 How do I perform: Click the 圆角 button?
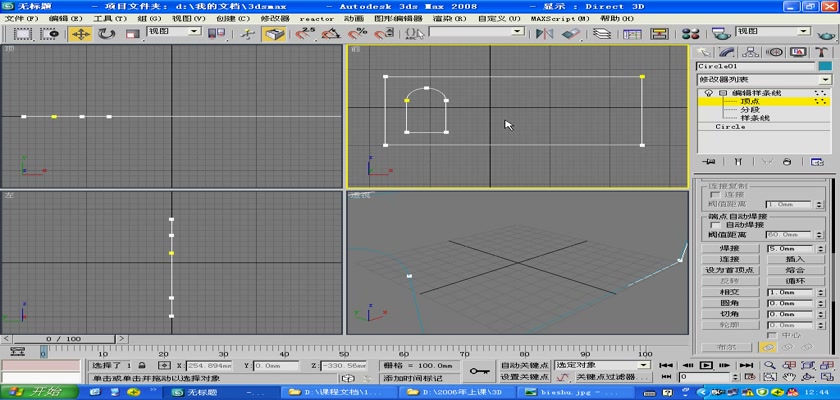[730, 303]
